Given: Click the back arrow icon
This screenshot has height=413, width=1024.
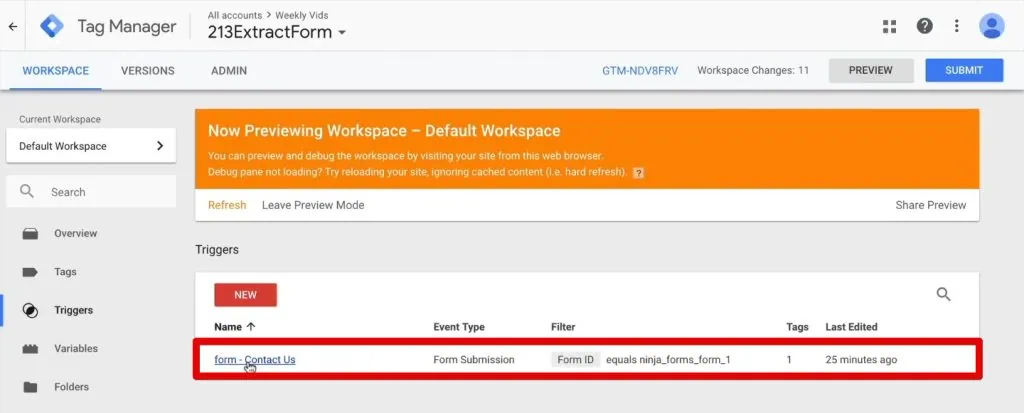Looking at the screenshot, I should coord(12,27).
